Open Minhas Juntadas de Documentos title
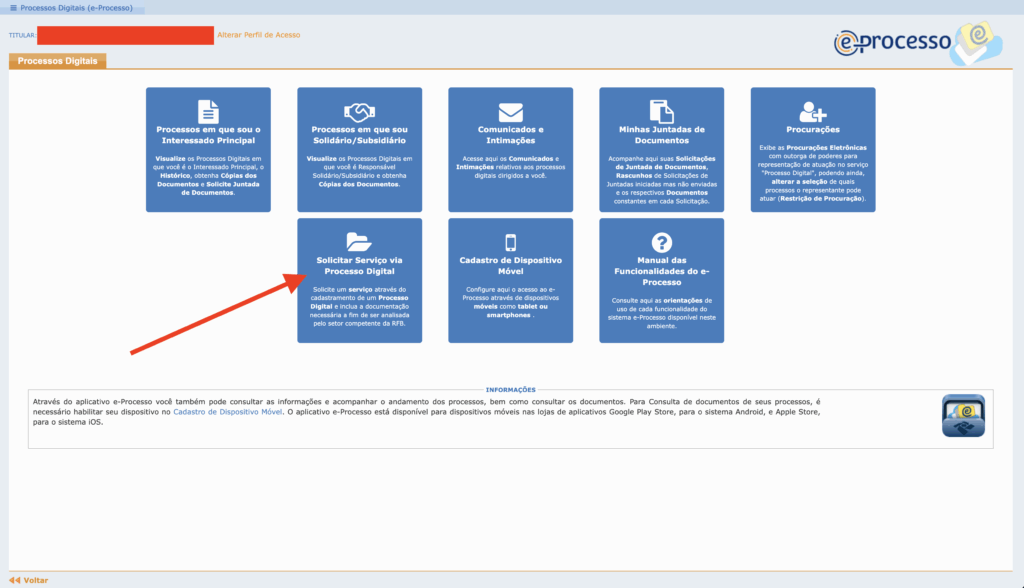The width and height of the screenshot is (1024, 588). tap(662, 135)
